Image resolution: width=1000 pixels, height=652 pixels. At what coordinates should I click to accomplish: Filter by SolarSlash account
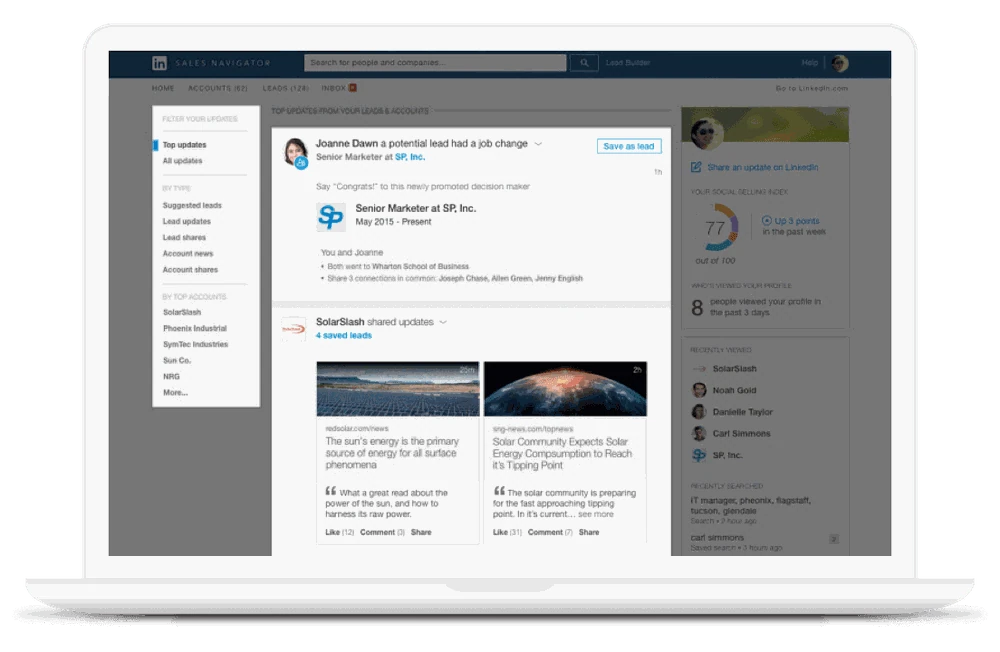[182, 312]
